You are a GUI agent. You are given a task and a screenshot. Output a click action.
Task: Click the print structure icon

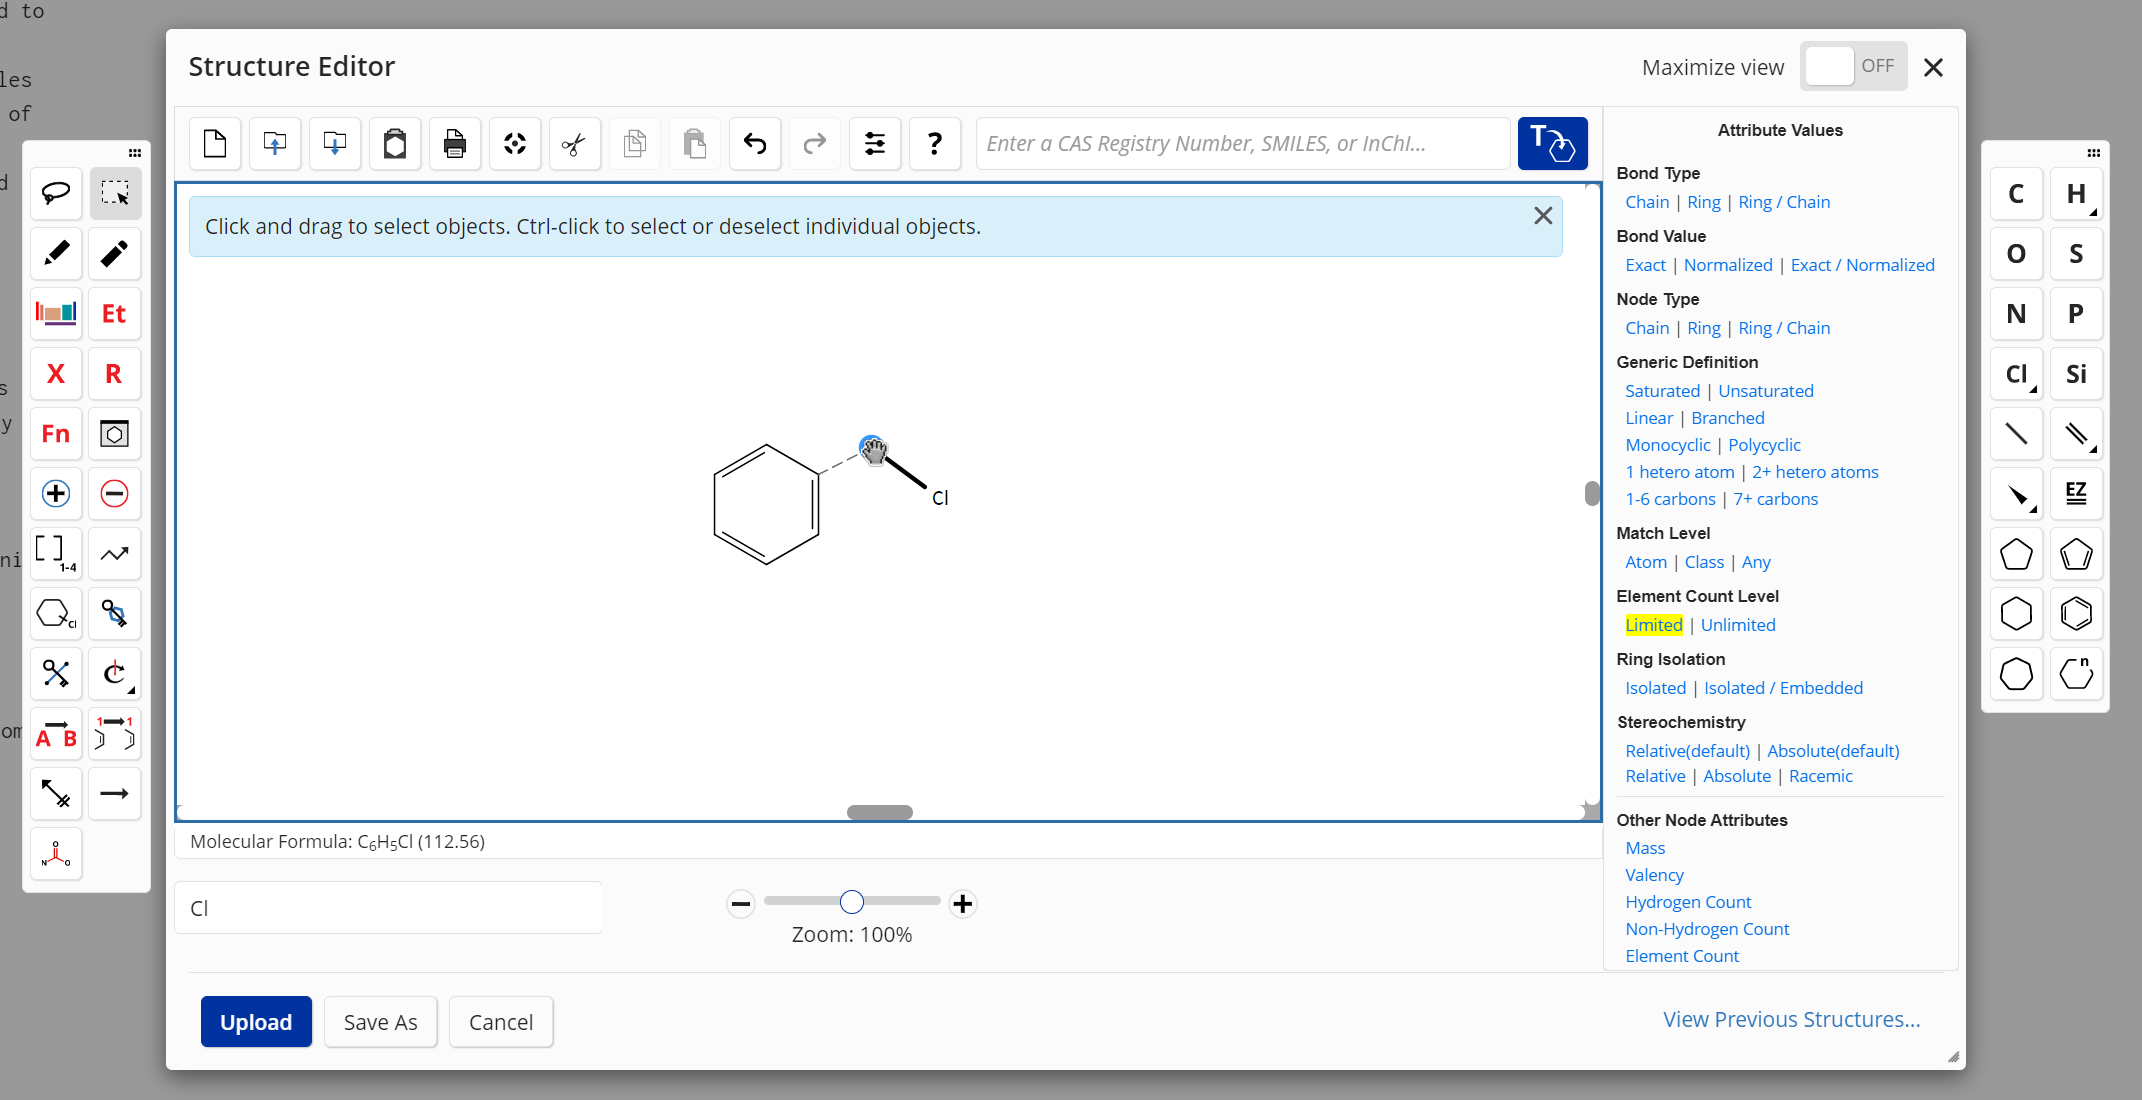[455, 144]
